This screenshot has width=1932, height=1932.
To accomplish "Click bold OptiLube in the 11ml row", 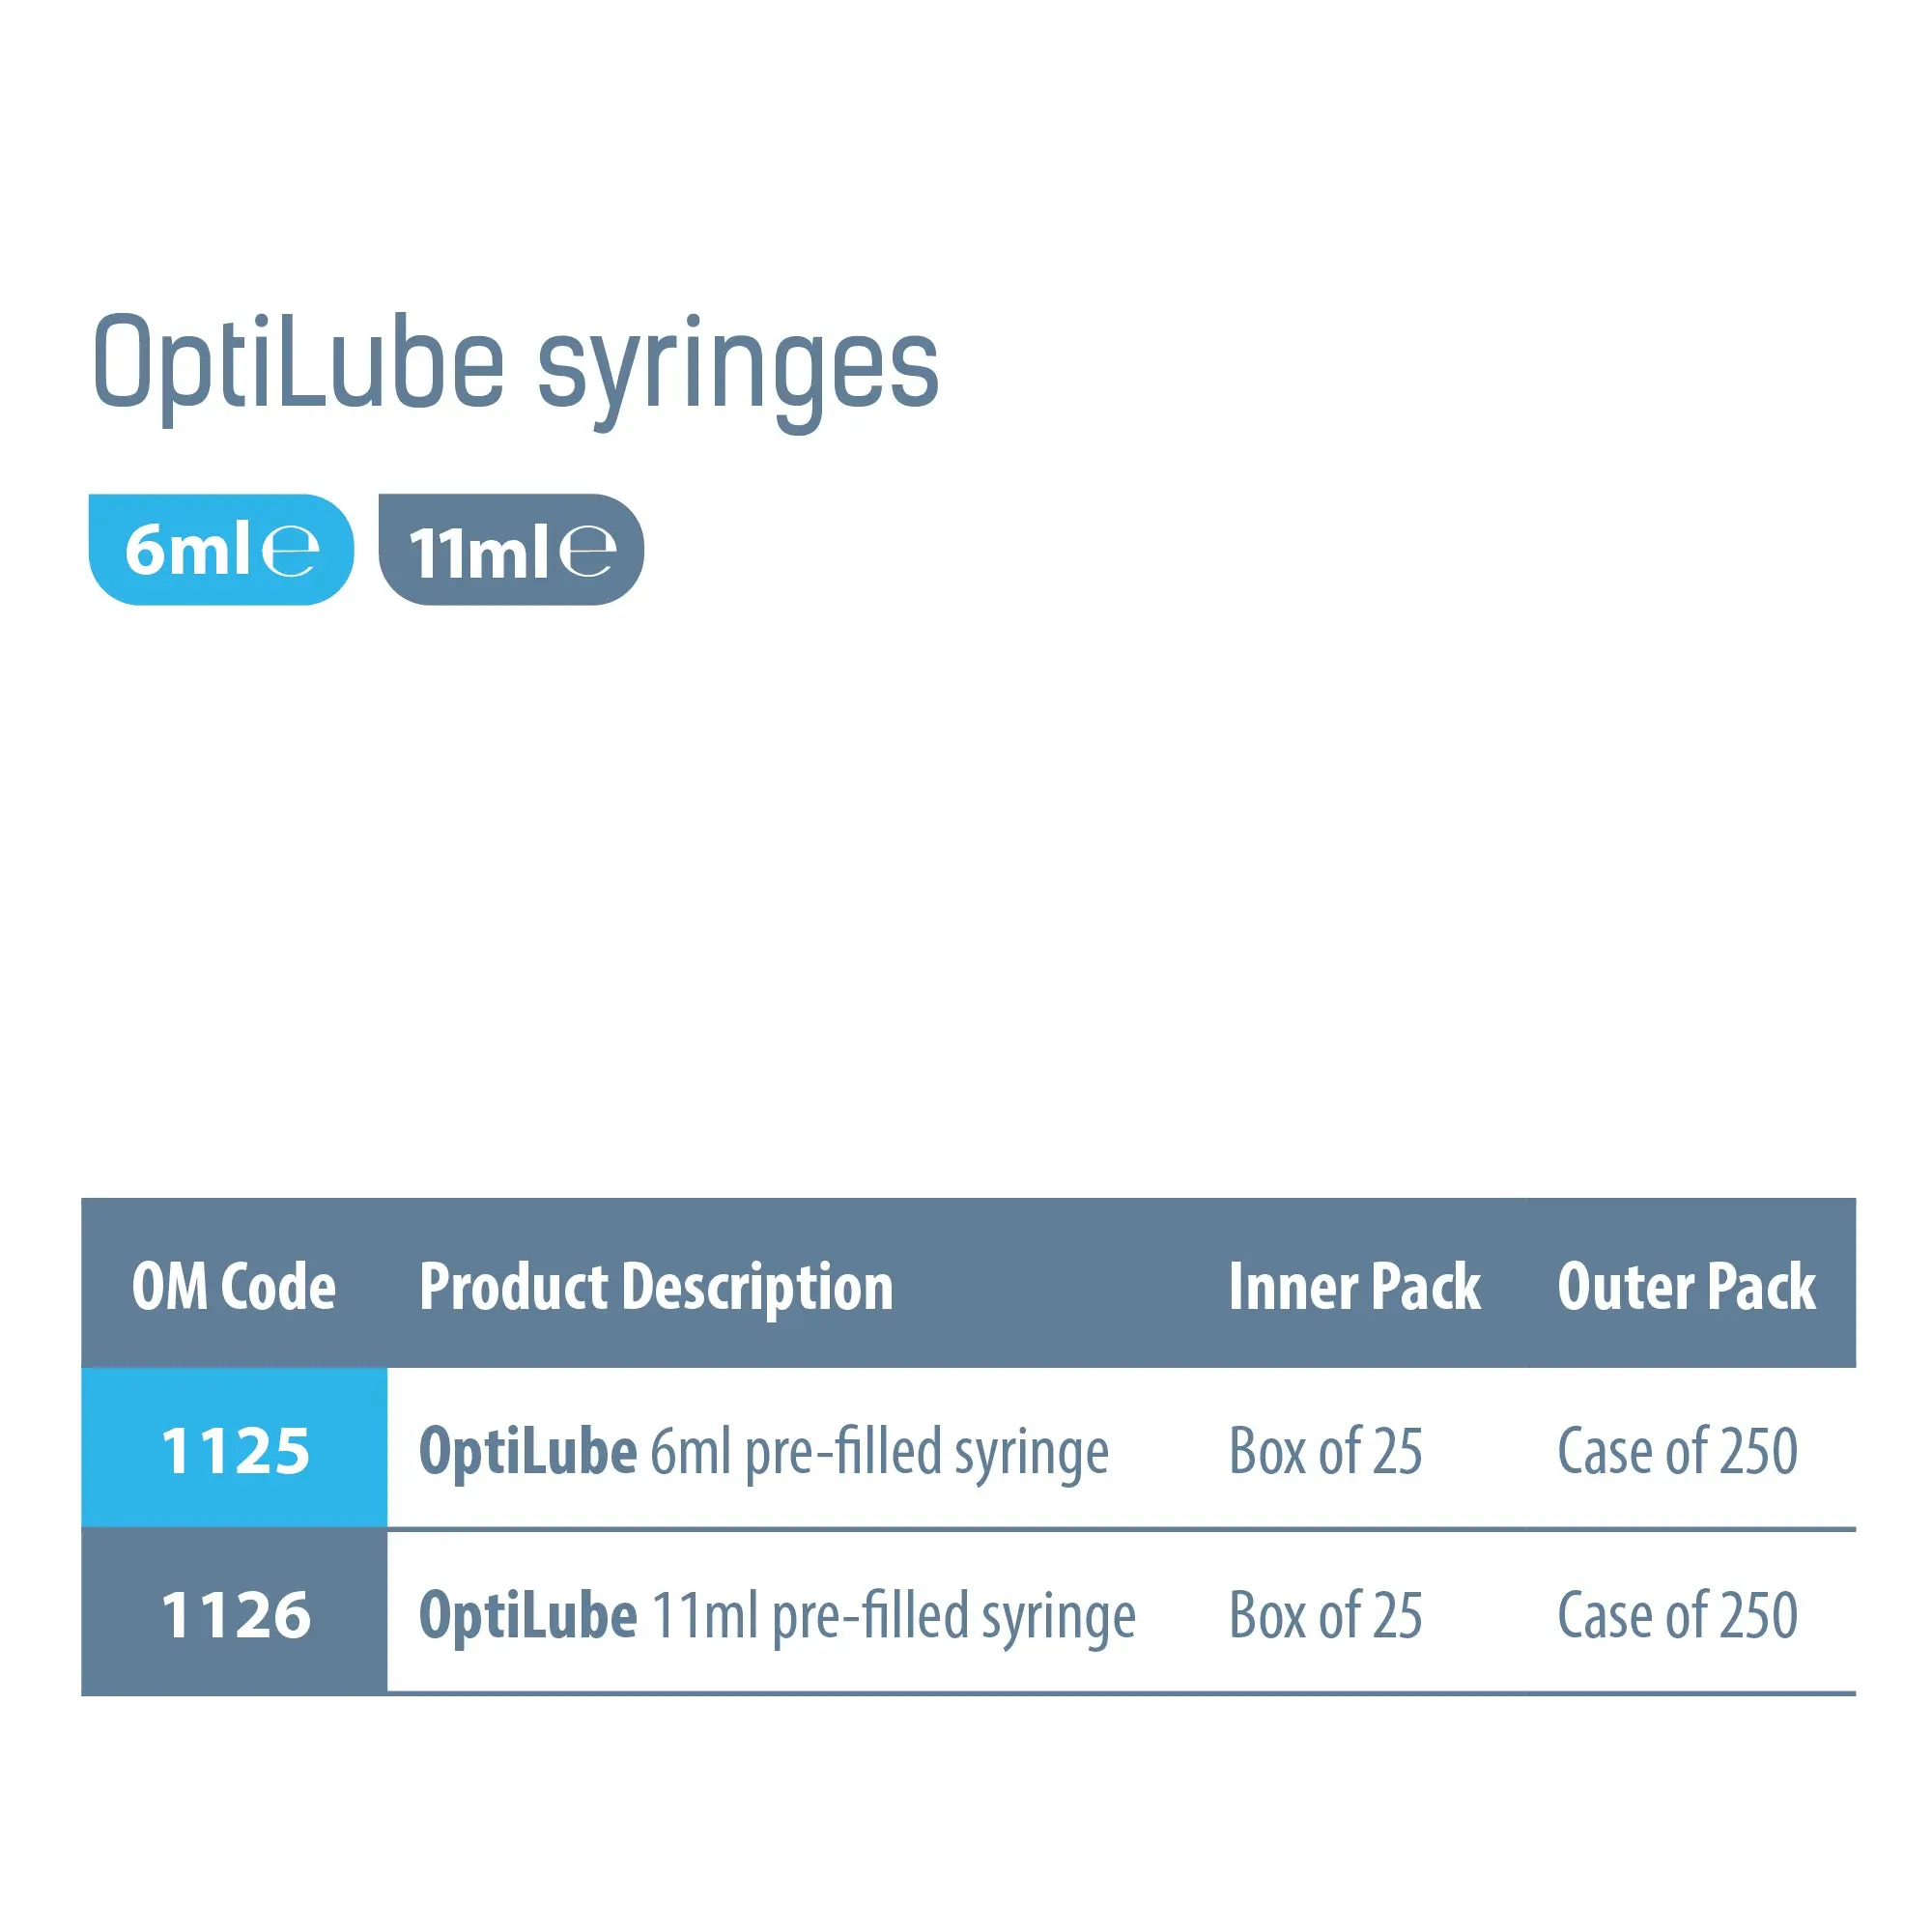I will pyautogui.click(x=527, y=1616).
